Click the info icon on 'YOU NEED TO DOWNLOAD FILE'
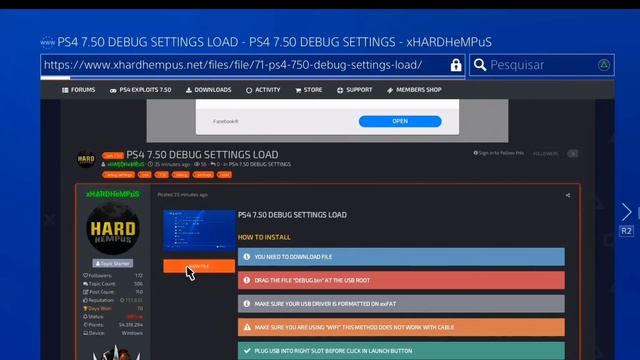Image resolution: width=640 pixels, height=360 pixels. (x=247, y=257)
